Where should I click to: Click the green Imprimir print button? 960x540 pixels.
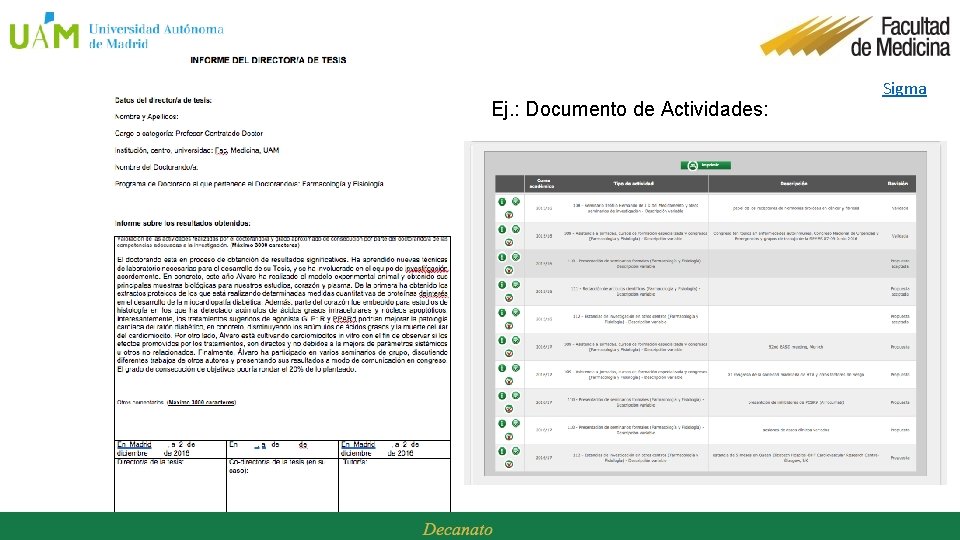(x=705, y=165)
